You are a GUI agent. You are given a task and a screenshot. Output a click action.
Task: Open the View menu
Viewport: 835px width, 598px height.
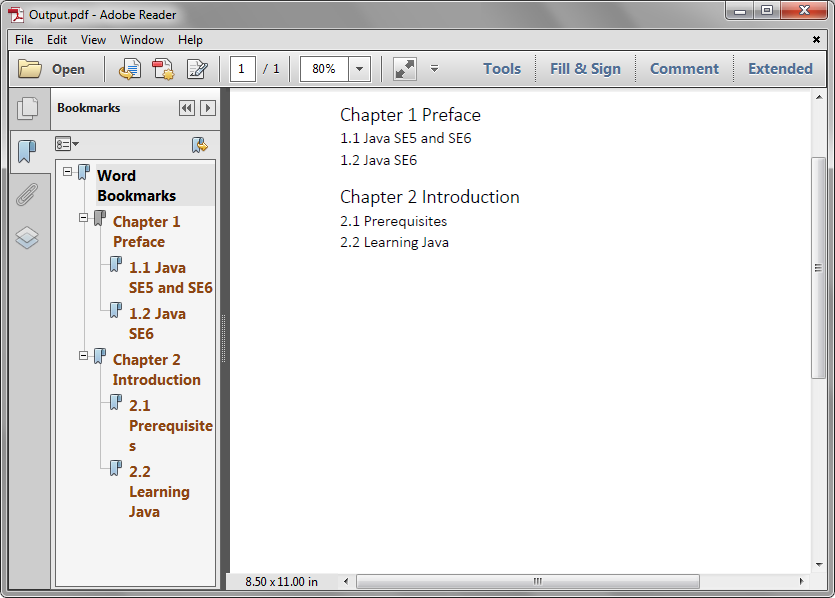click(x=93, y=40)
